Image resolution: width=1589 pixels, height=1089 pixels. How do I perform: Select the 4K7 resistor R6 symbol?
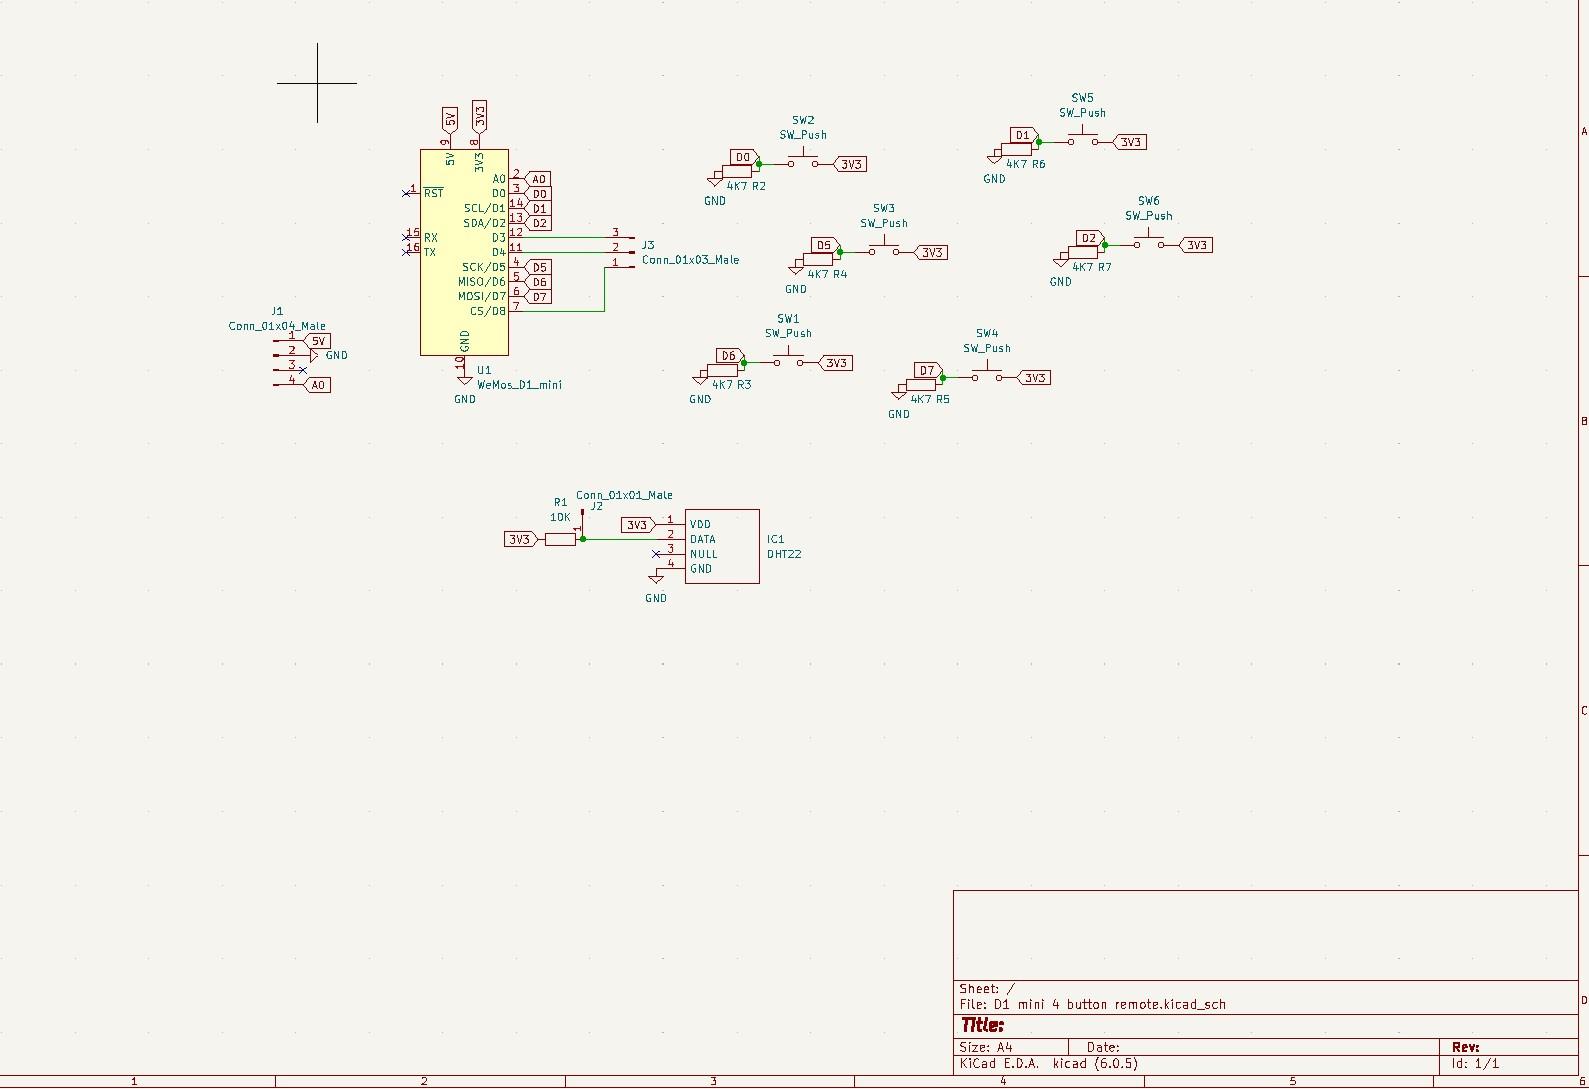[x=1017, y=150]
